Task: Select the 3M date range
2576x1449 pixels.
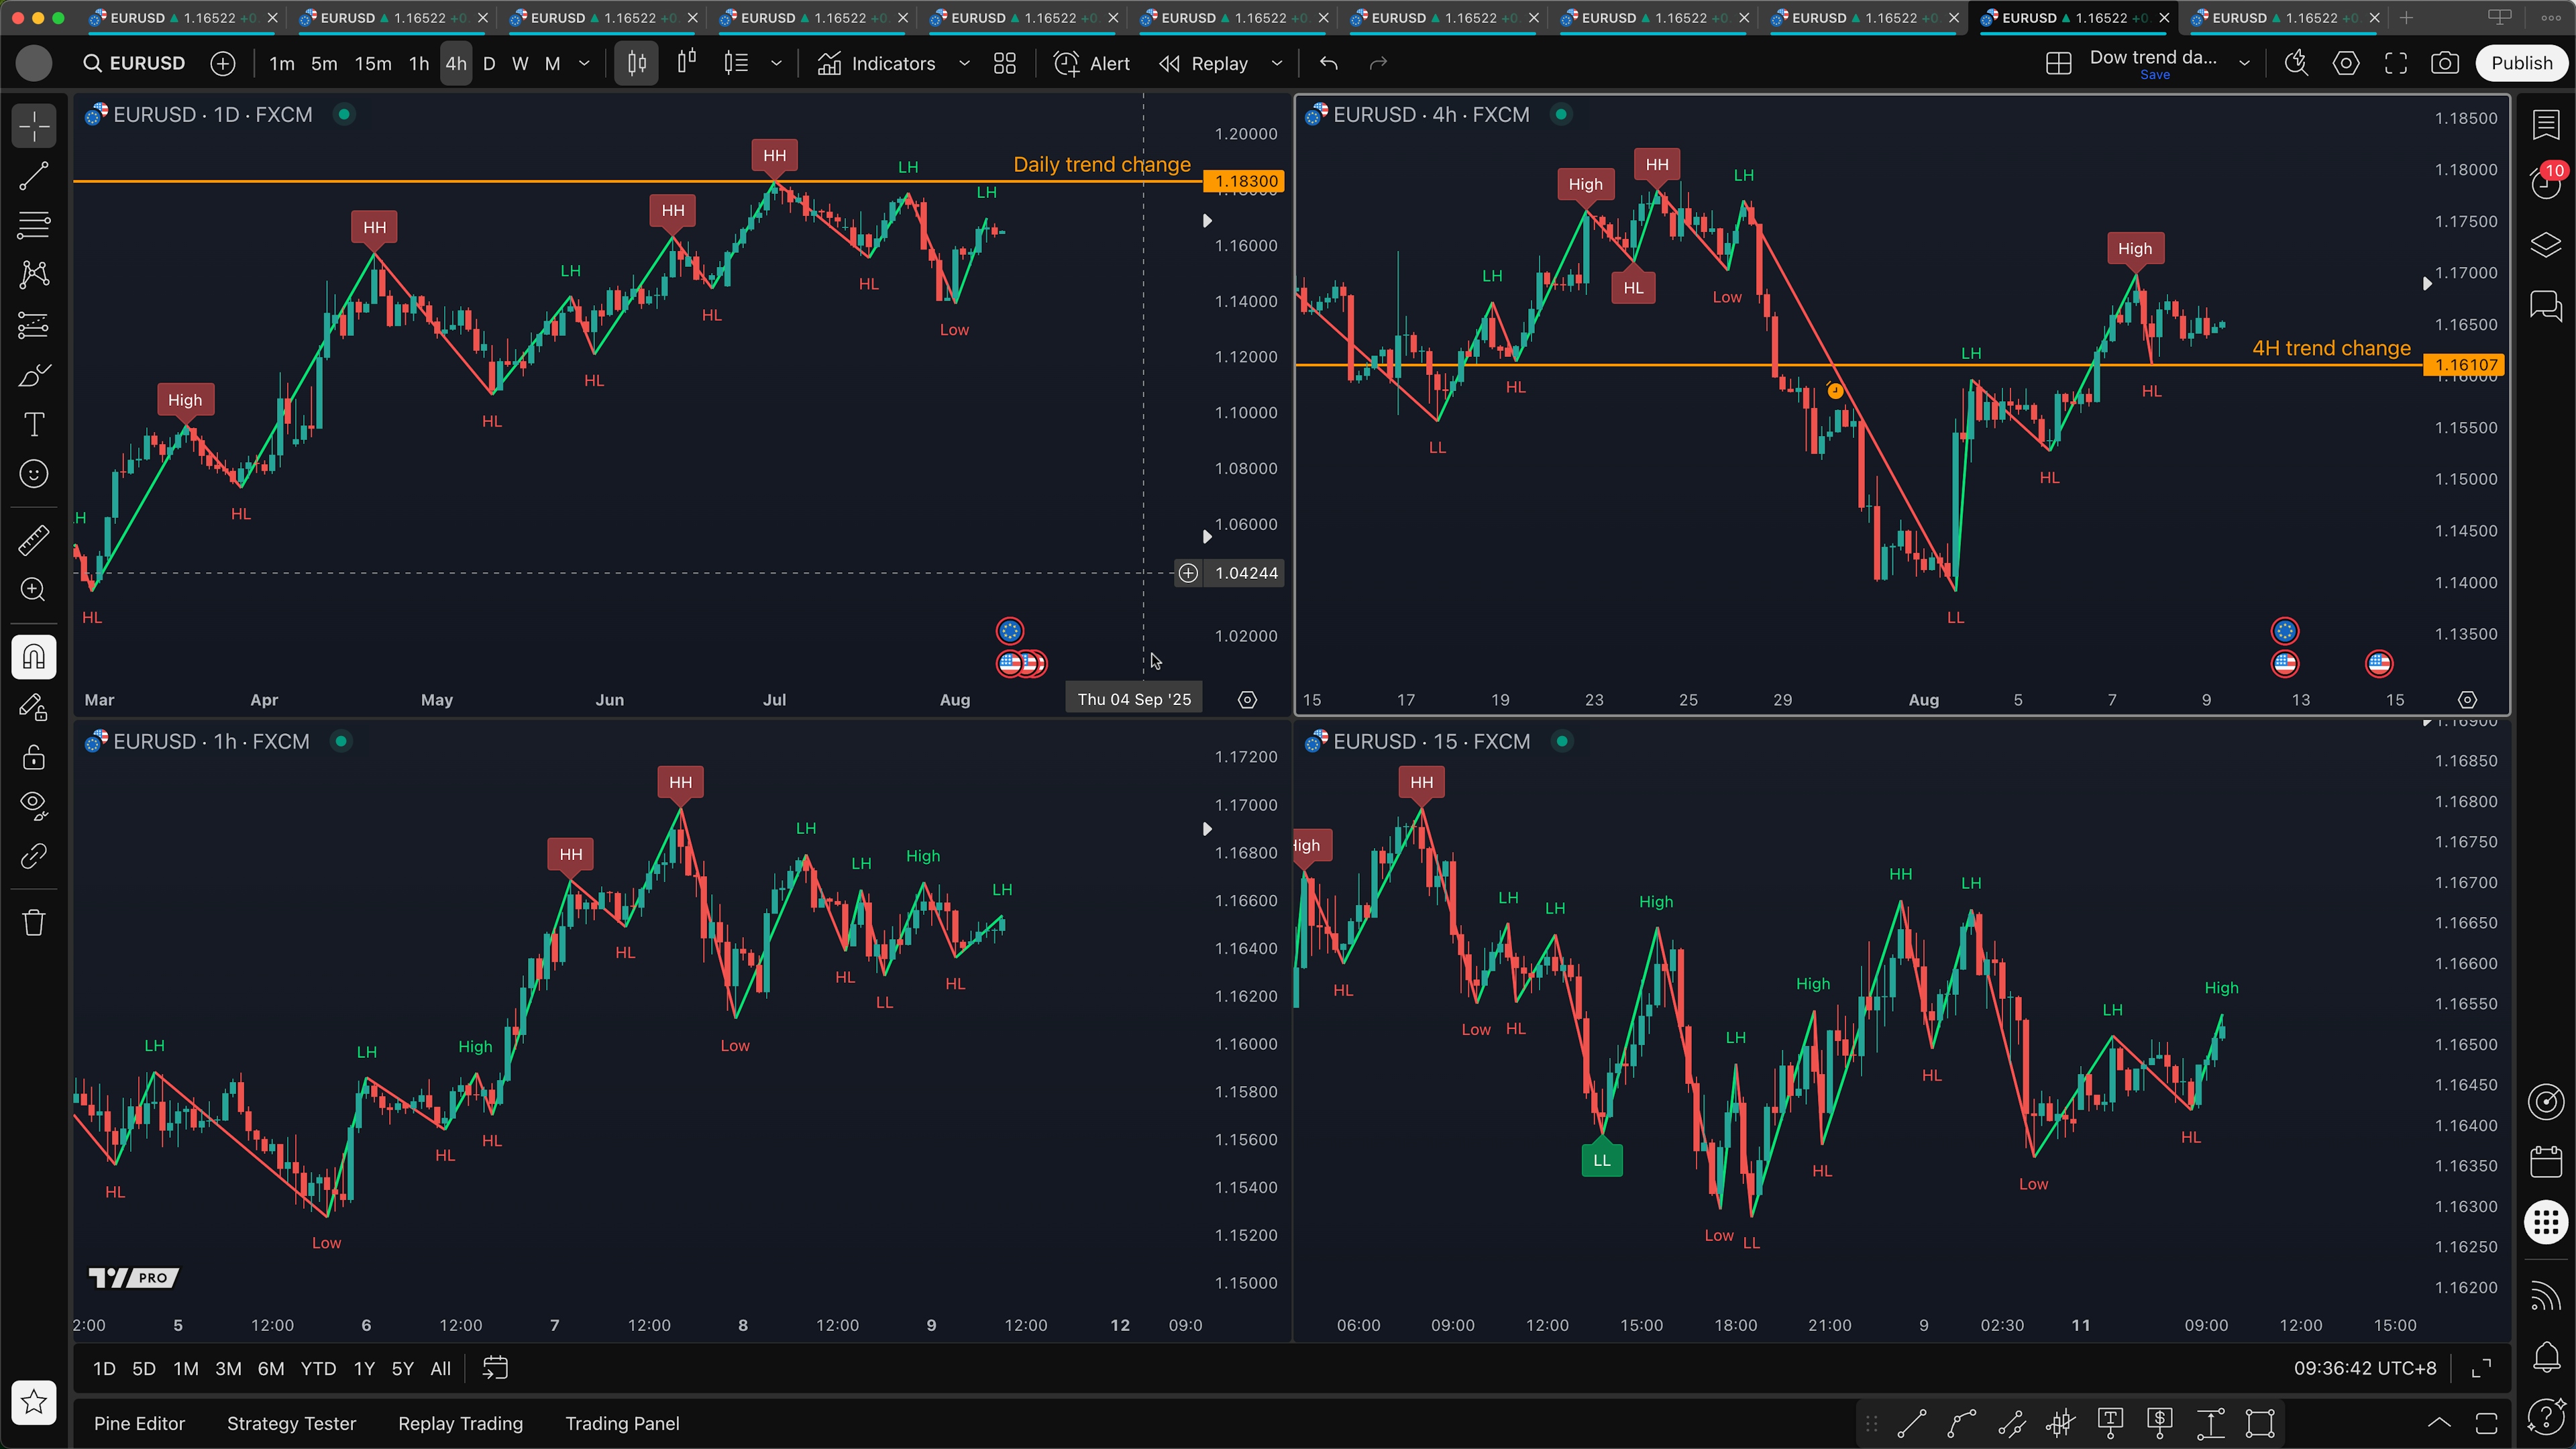Action: (228, 1368)
